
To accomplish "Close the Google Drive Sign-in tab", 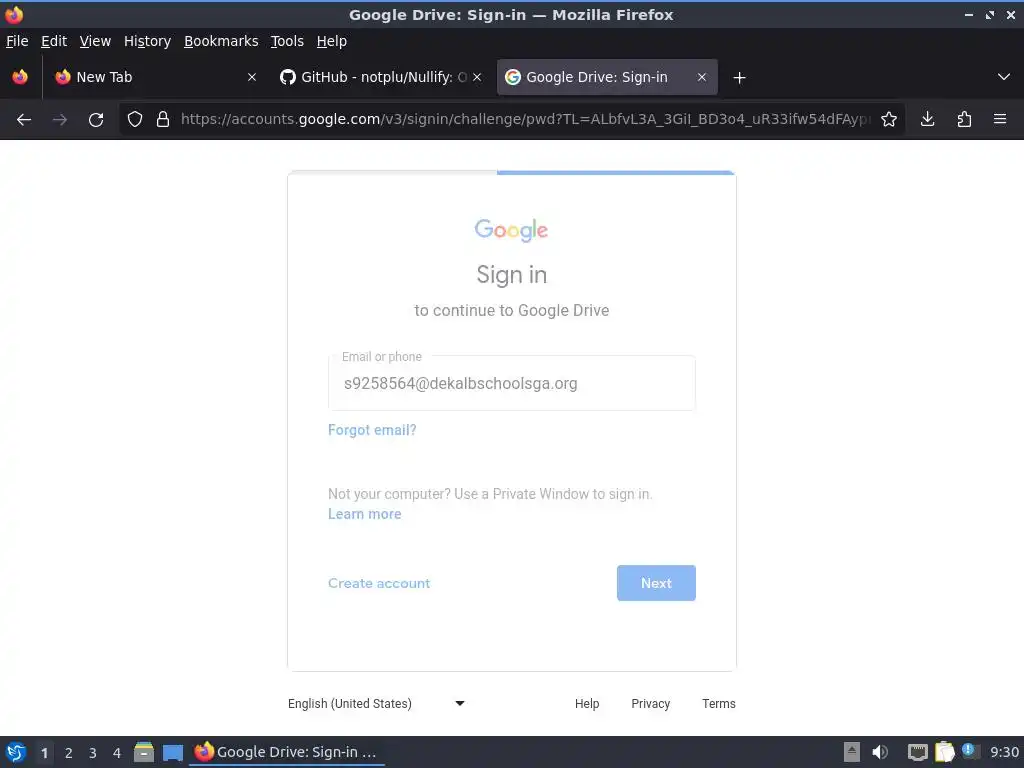I will (701, 77).
